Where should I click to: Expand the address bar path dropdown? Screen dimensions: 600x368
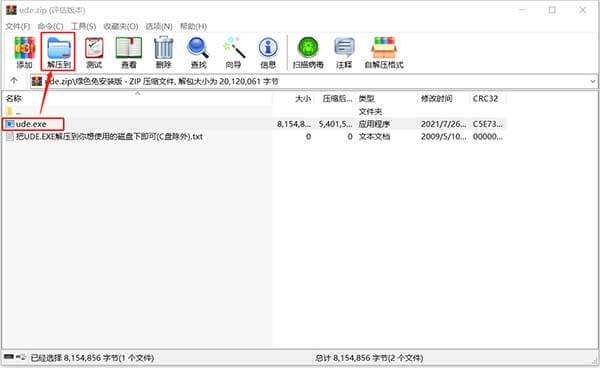(x=593, y=81)
